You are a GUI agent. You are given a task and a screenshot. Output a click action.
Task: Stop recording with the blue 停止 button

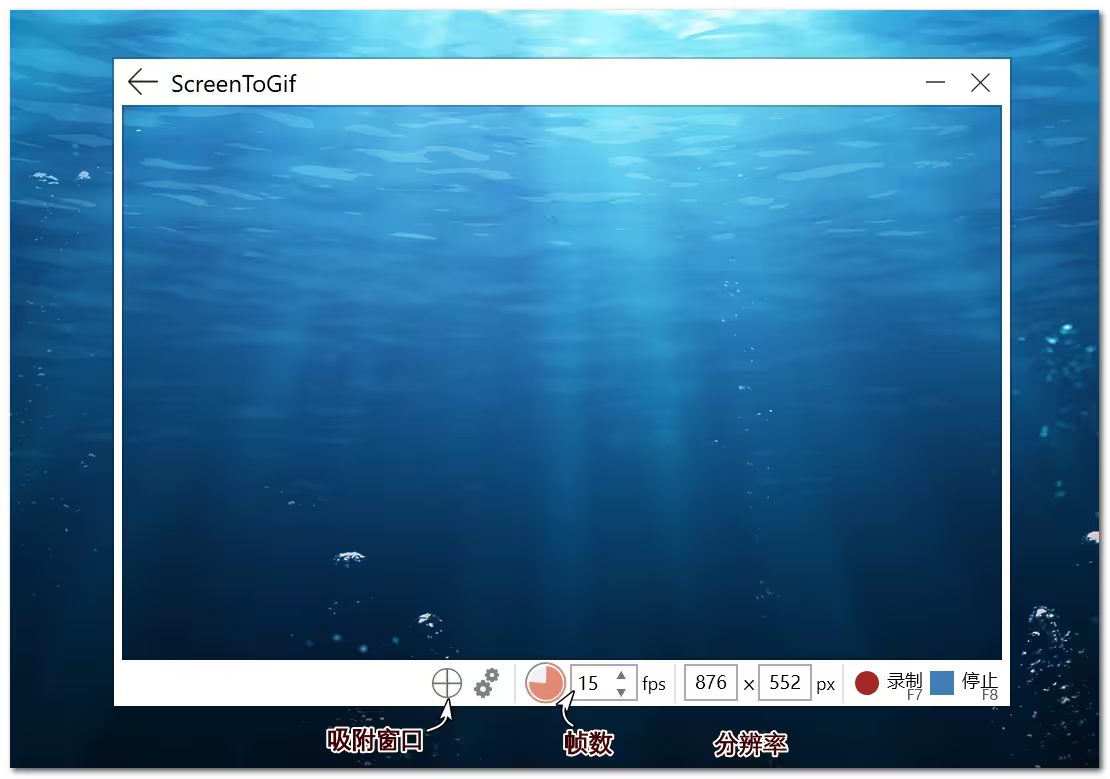[963, 683]
